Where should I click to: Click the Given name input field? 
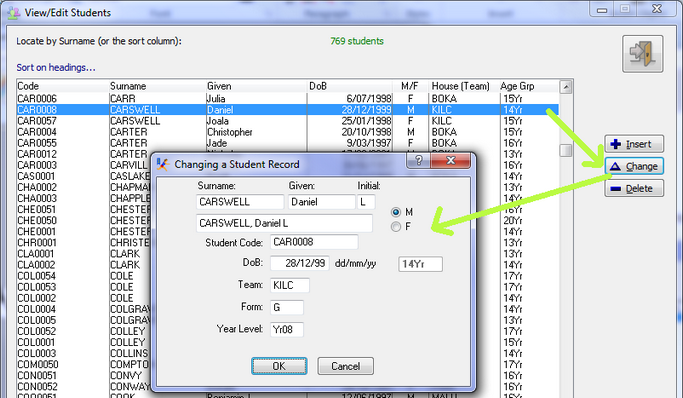click(x=321, y=202)
